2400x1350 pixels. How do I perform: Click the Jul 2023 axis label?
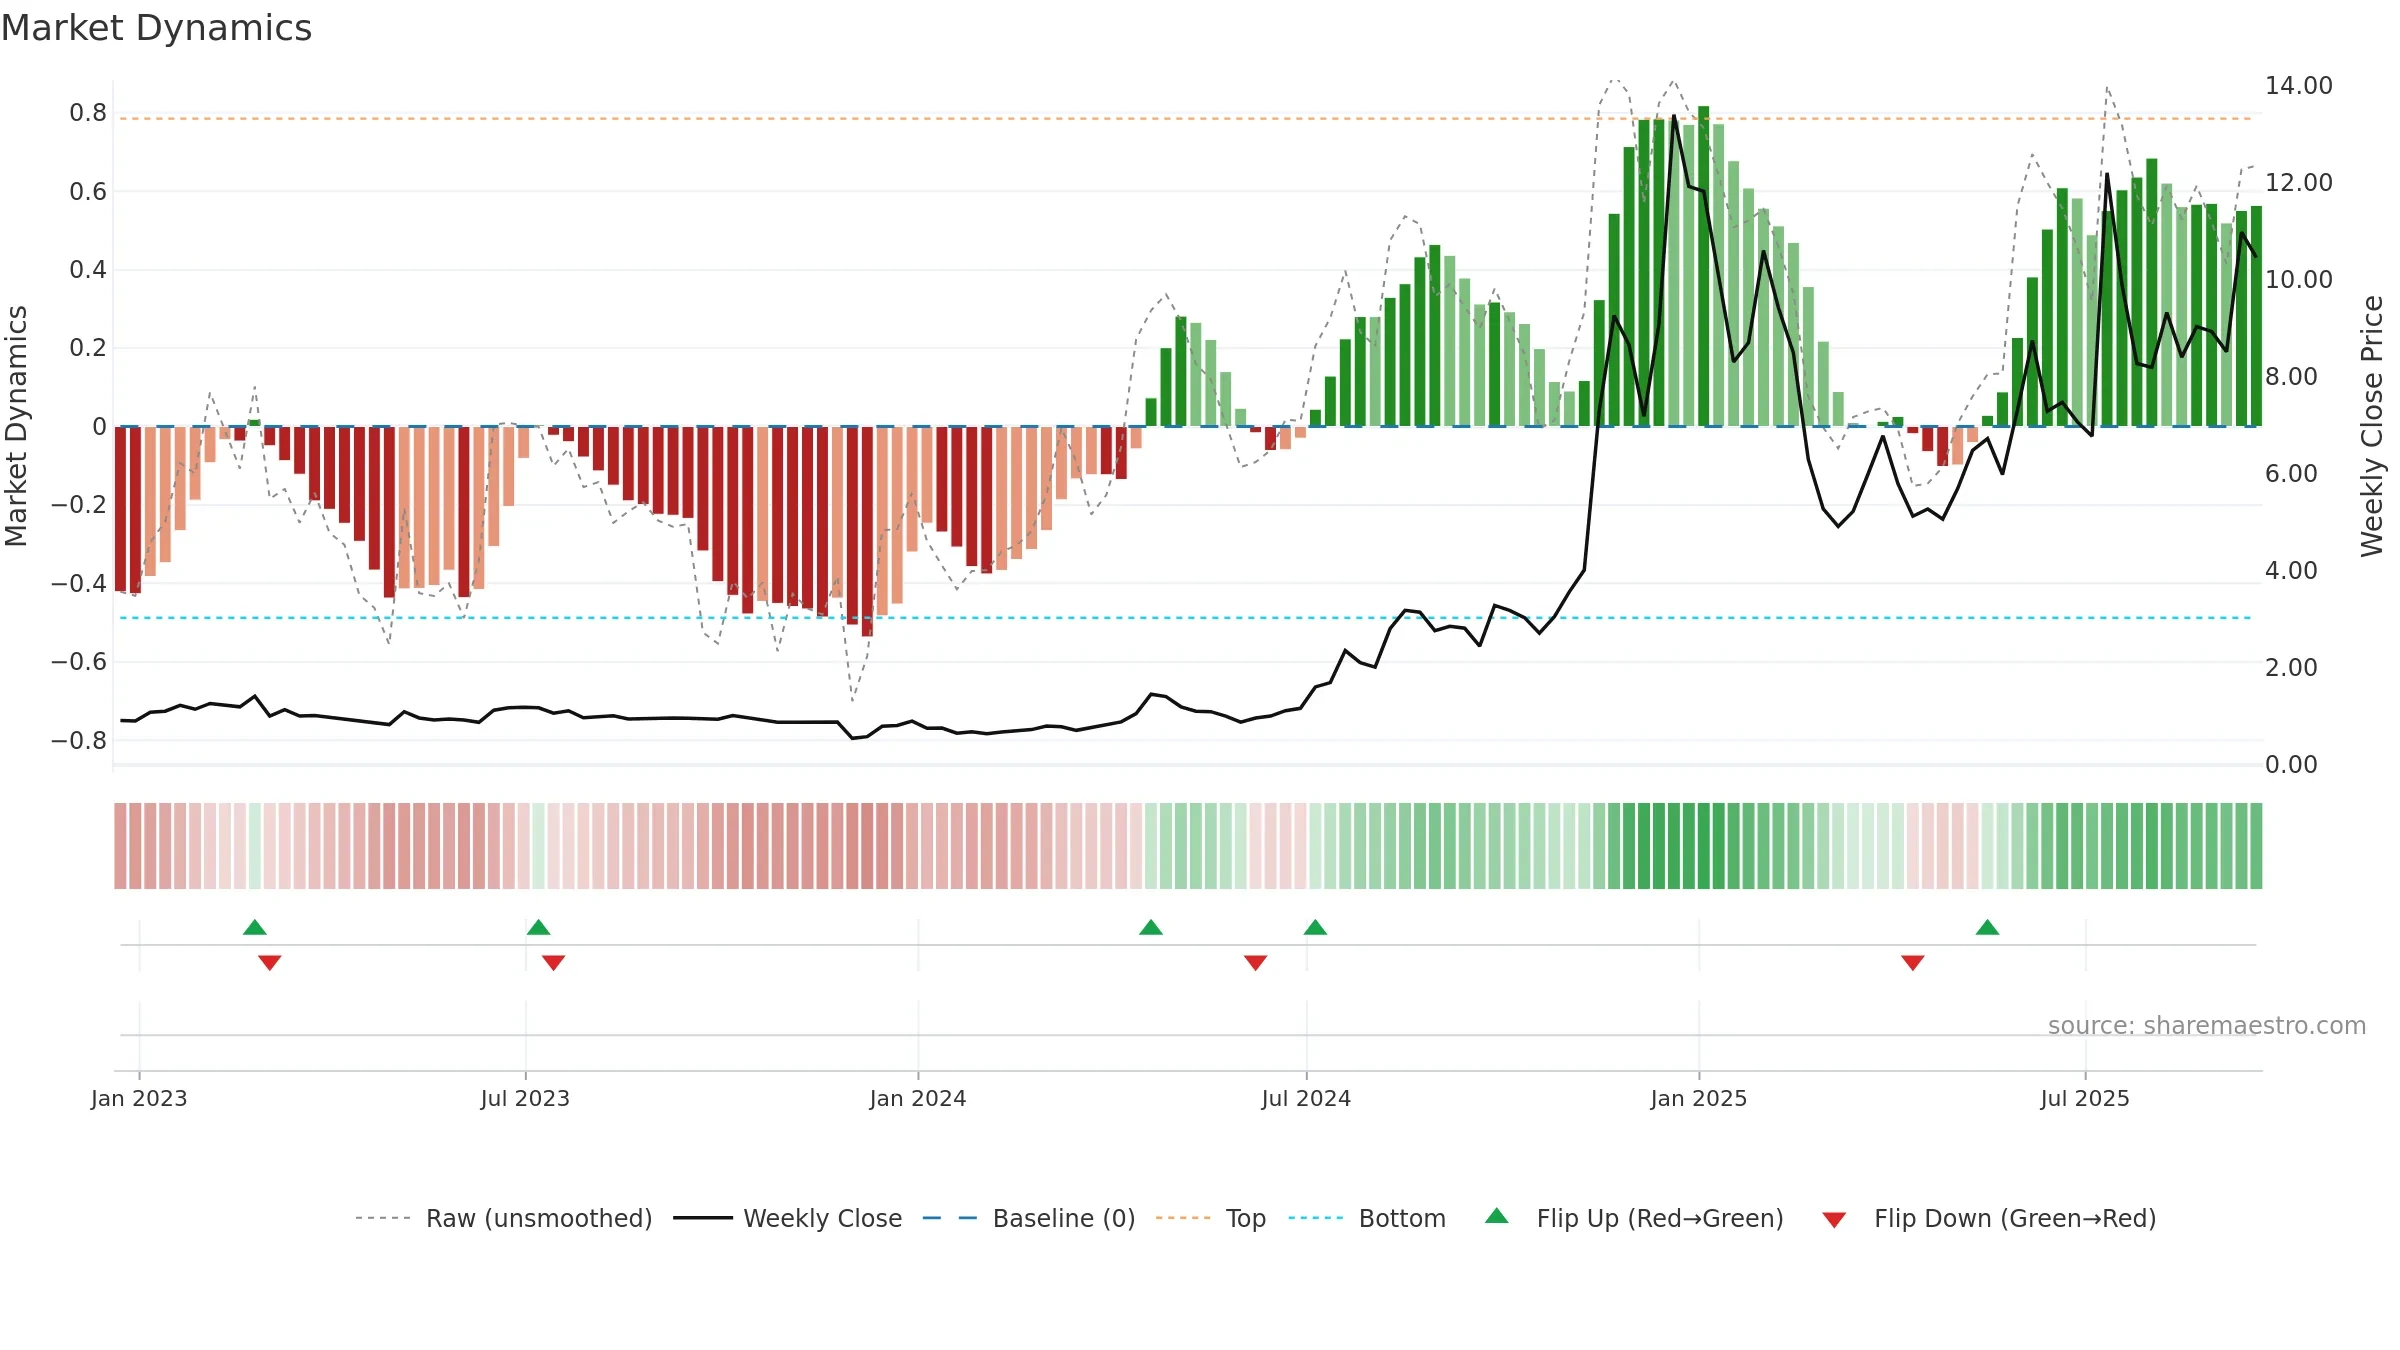click(525, 1098)
